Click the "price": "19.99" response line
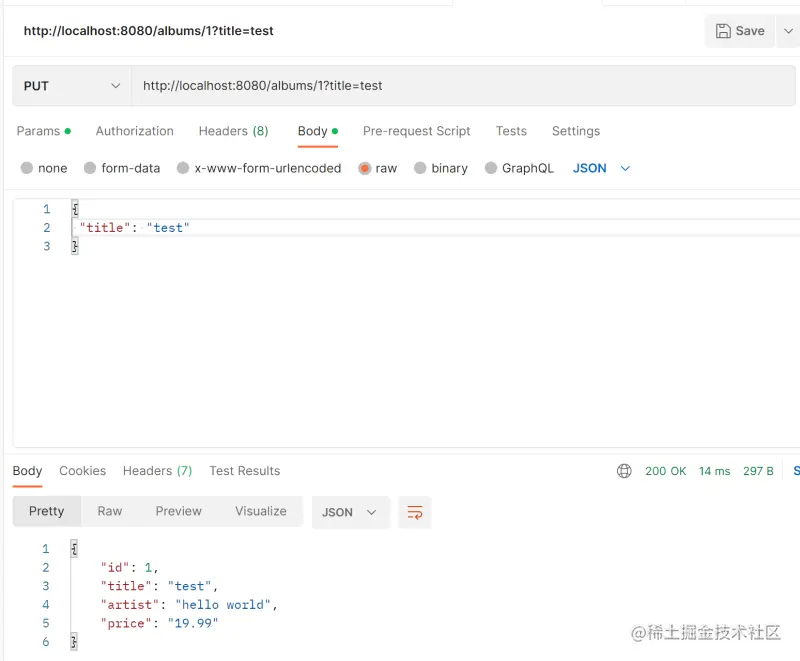 159,623
